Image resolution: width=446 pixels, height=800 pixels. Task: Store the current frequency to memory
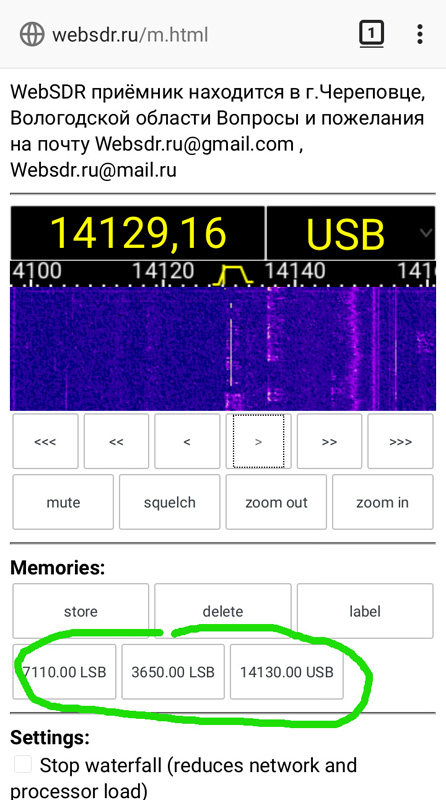pyautogui.click(x=81, y=611)
